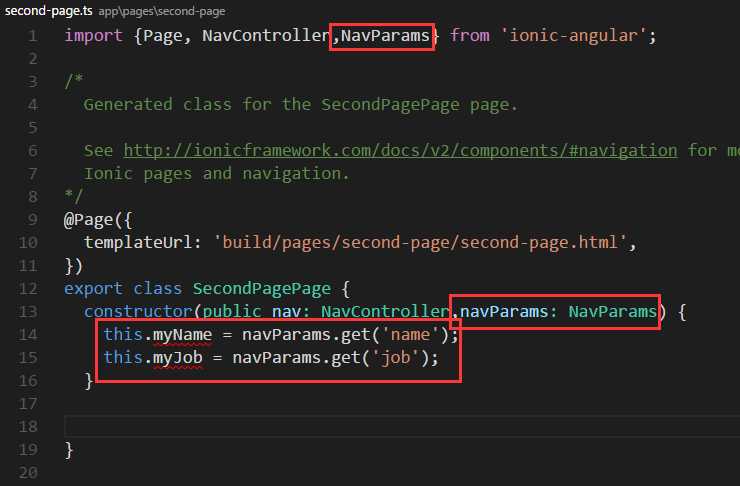
Task: Click the templateUrl property name
Action: (138, 243)
